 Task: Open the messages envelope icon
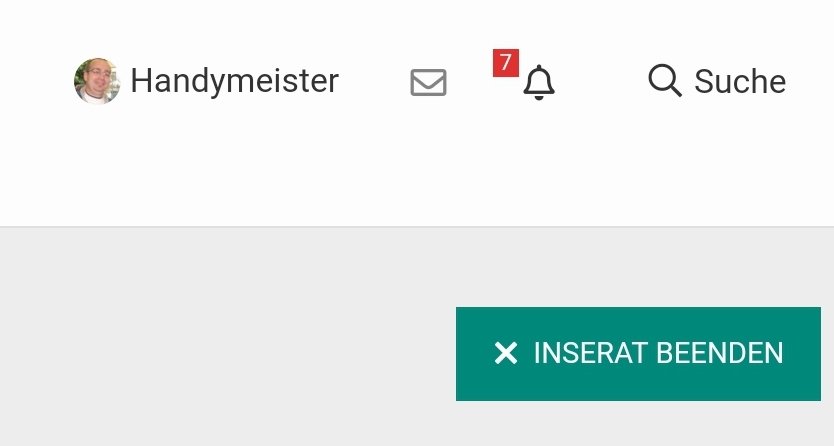click(x=428, y=82)
